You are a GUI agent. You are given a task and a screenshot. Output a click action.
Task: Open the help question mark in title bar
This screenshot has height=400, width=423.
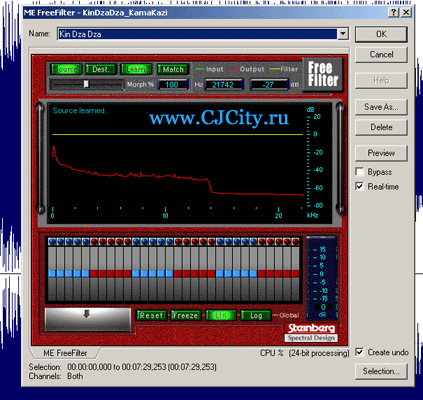click(394, 13)
